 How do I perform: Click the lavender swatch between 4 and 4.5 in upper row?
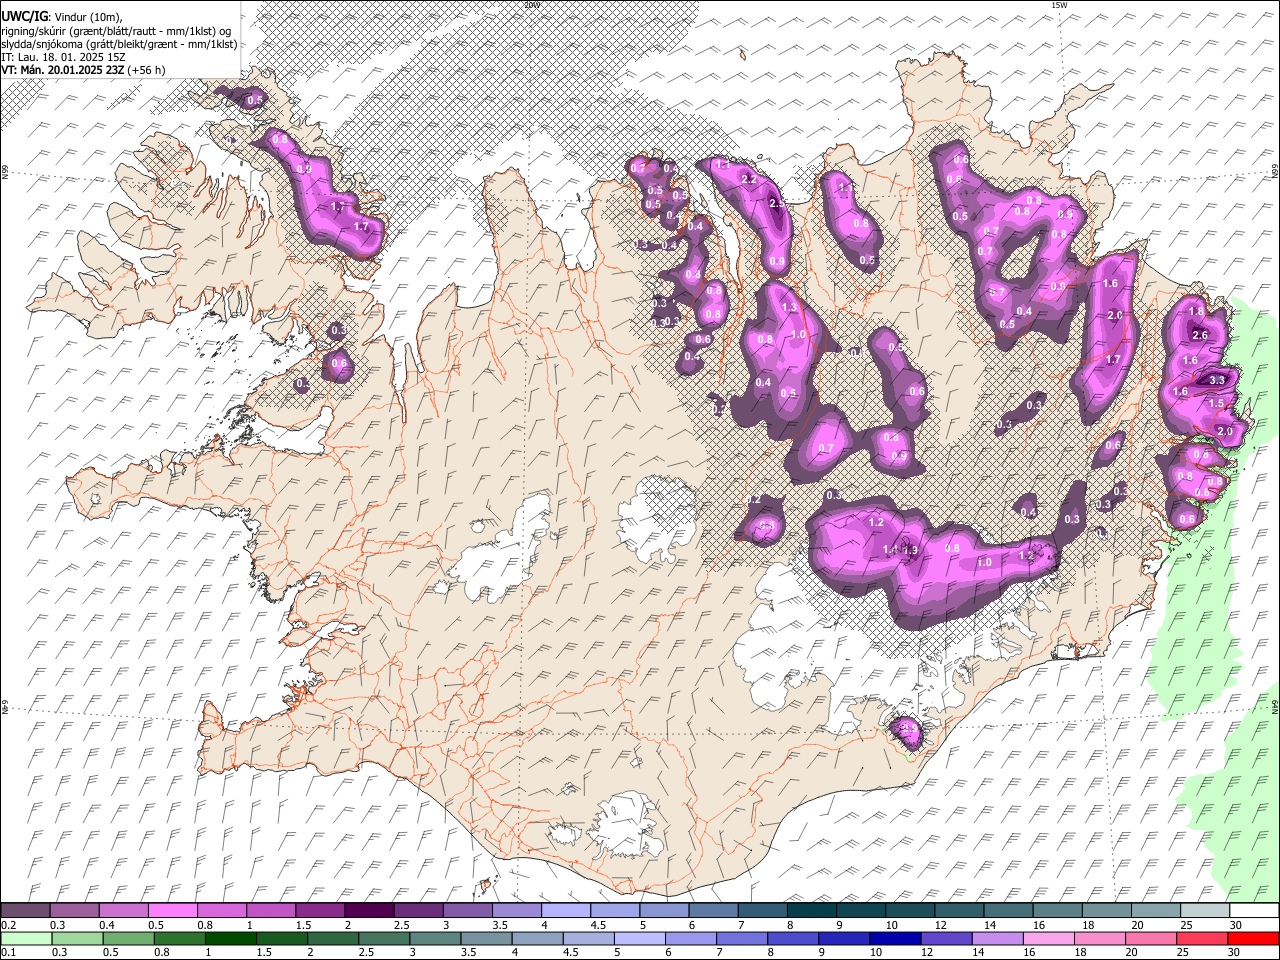tap(566, 910)
